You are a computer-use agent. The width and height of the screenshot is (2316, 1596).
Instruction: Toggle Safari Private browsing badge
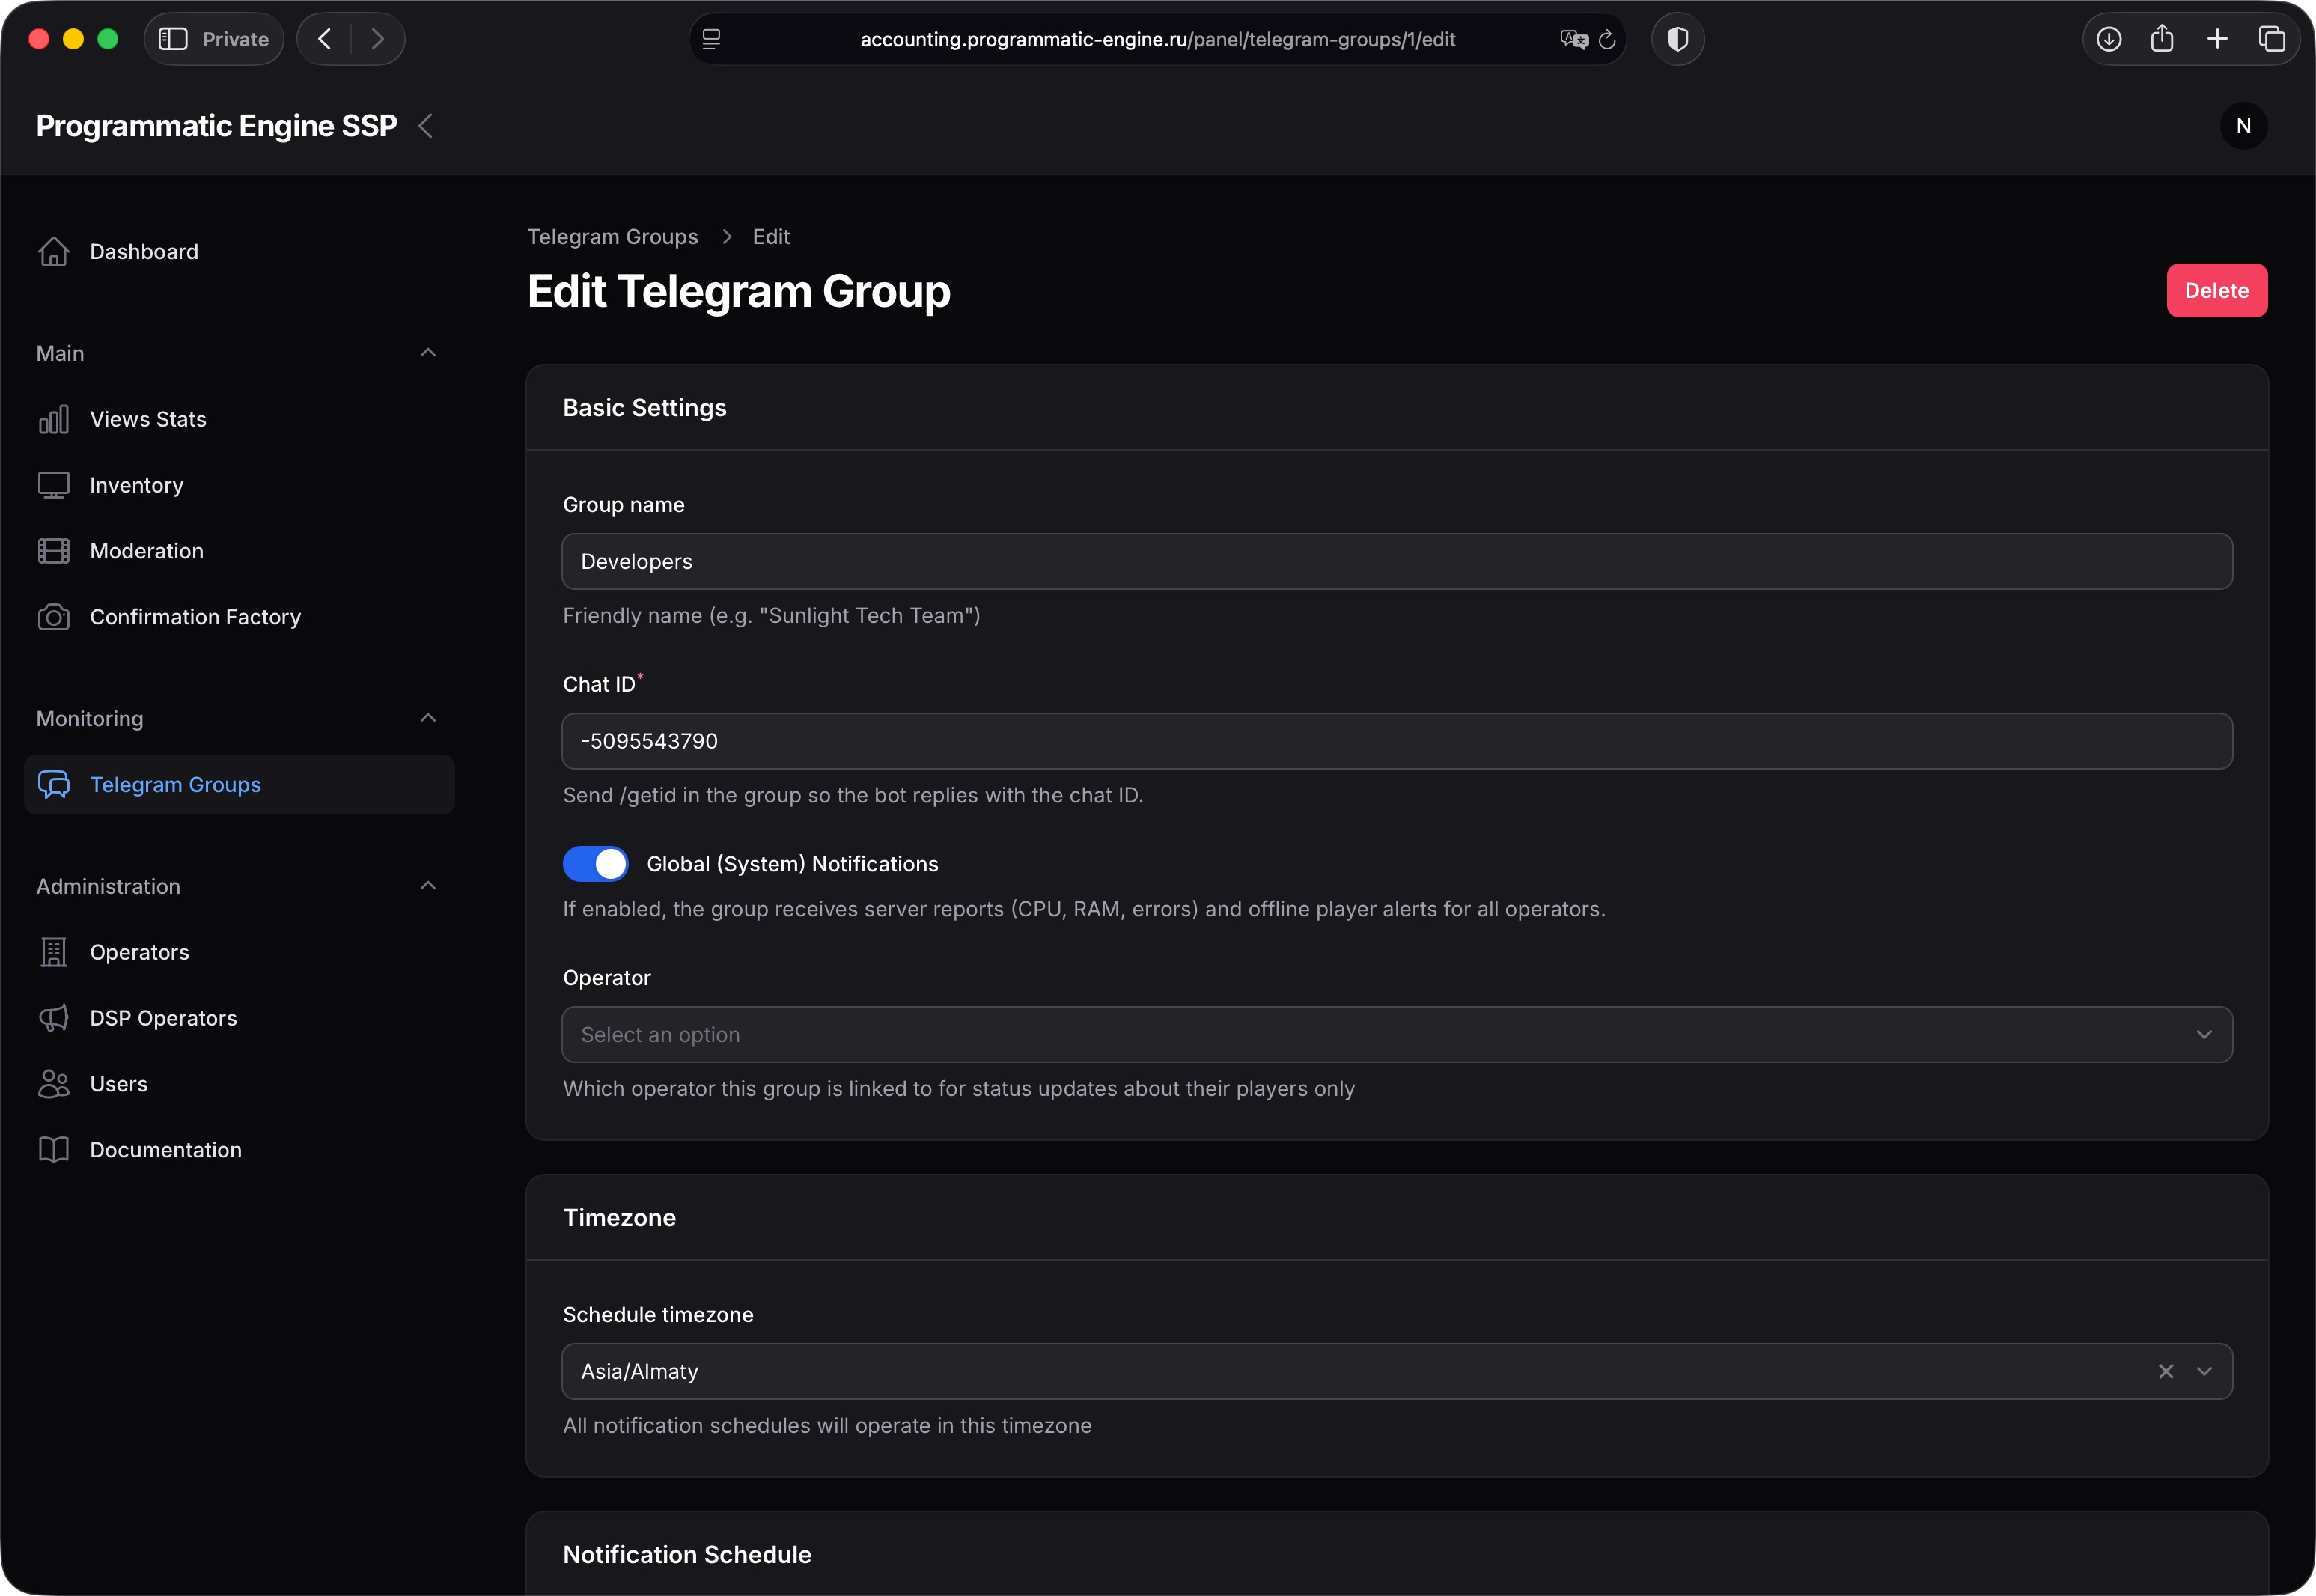click(213, 39)
